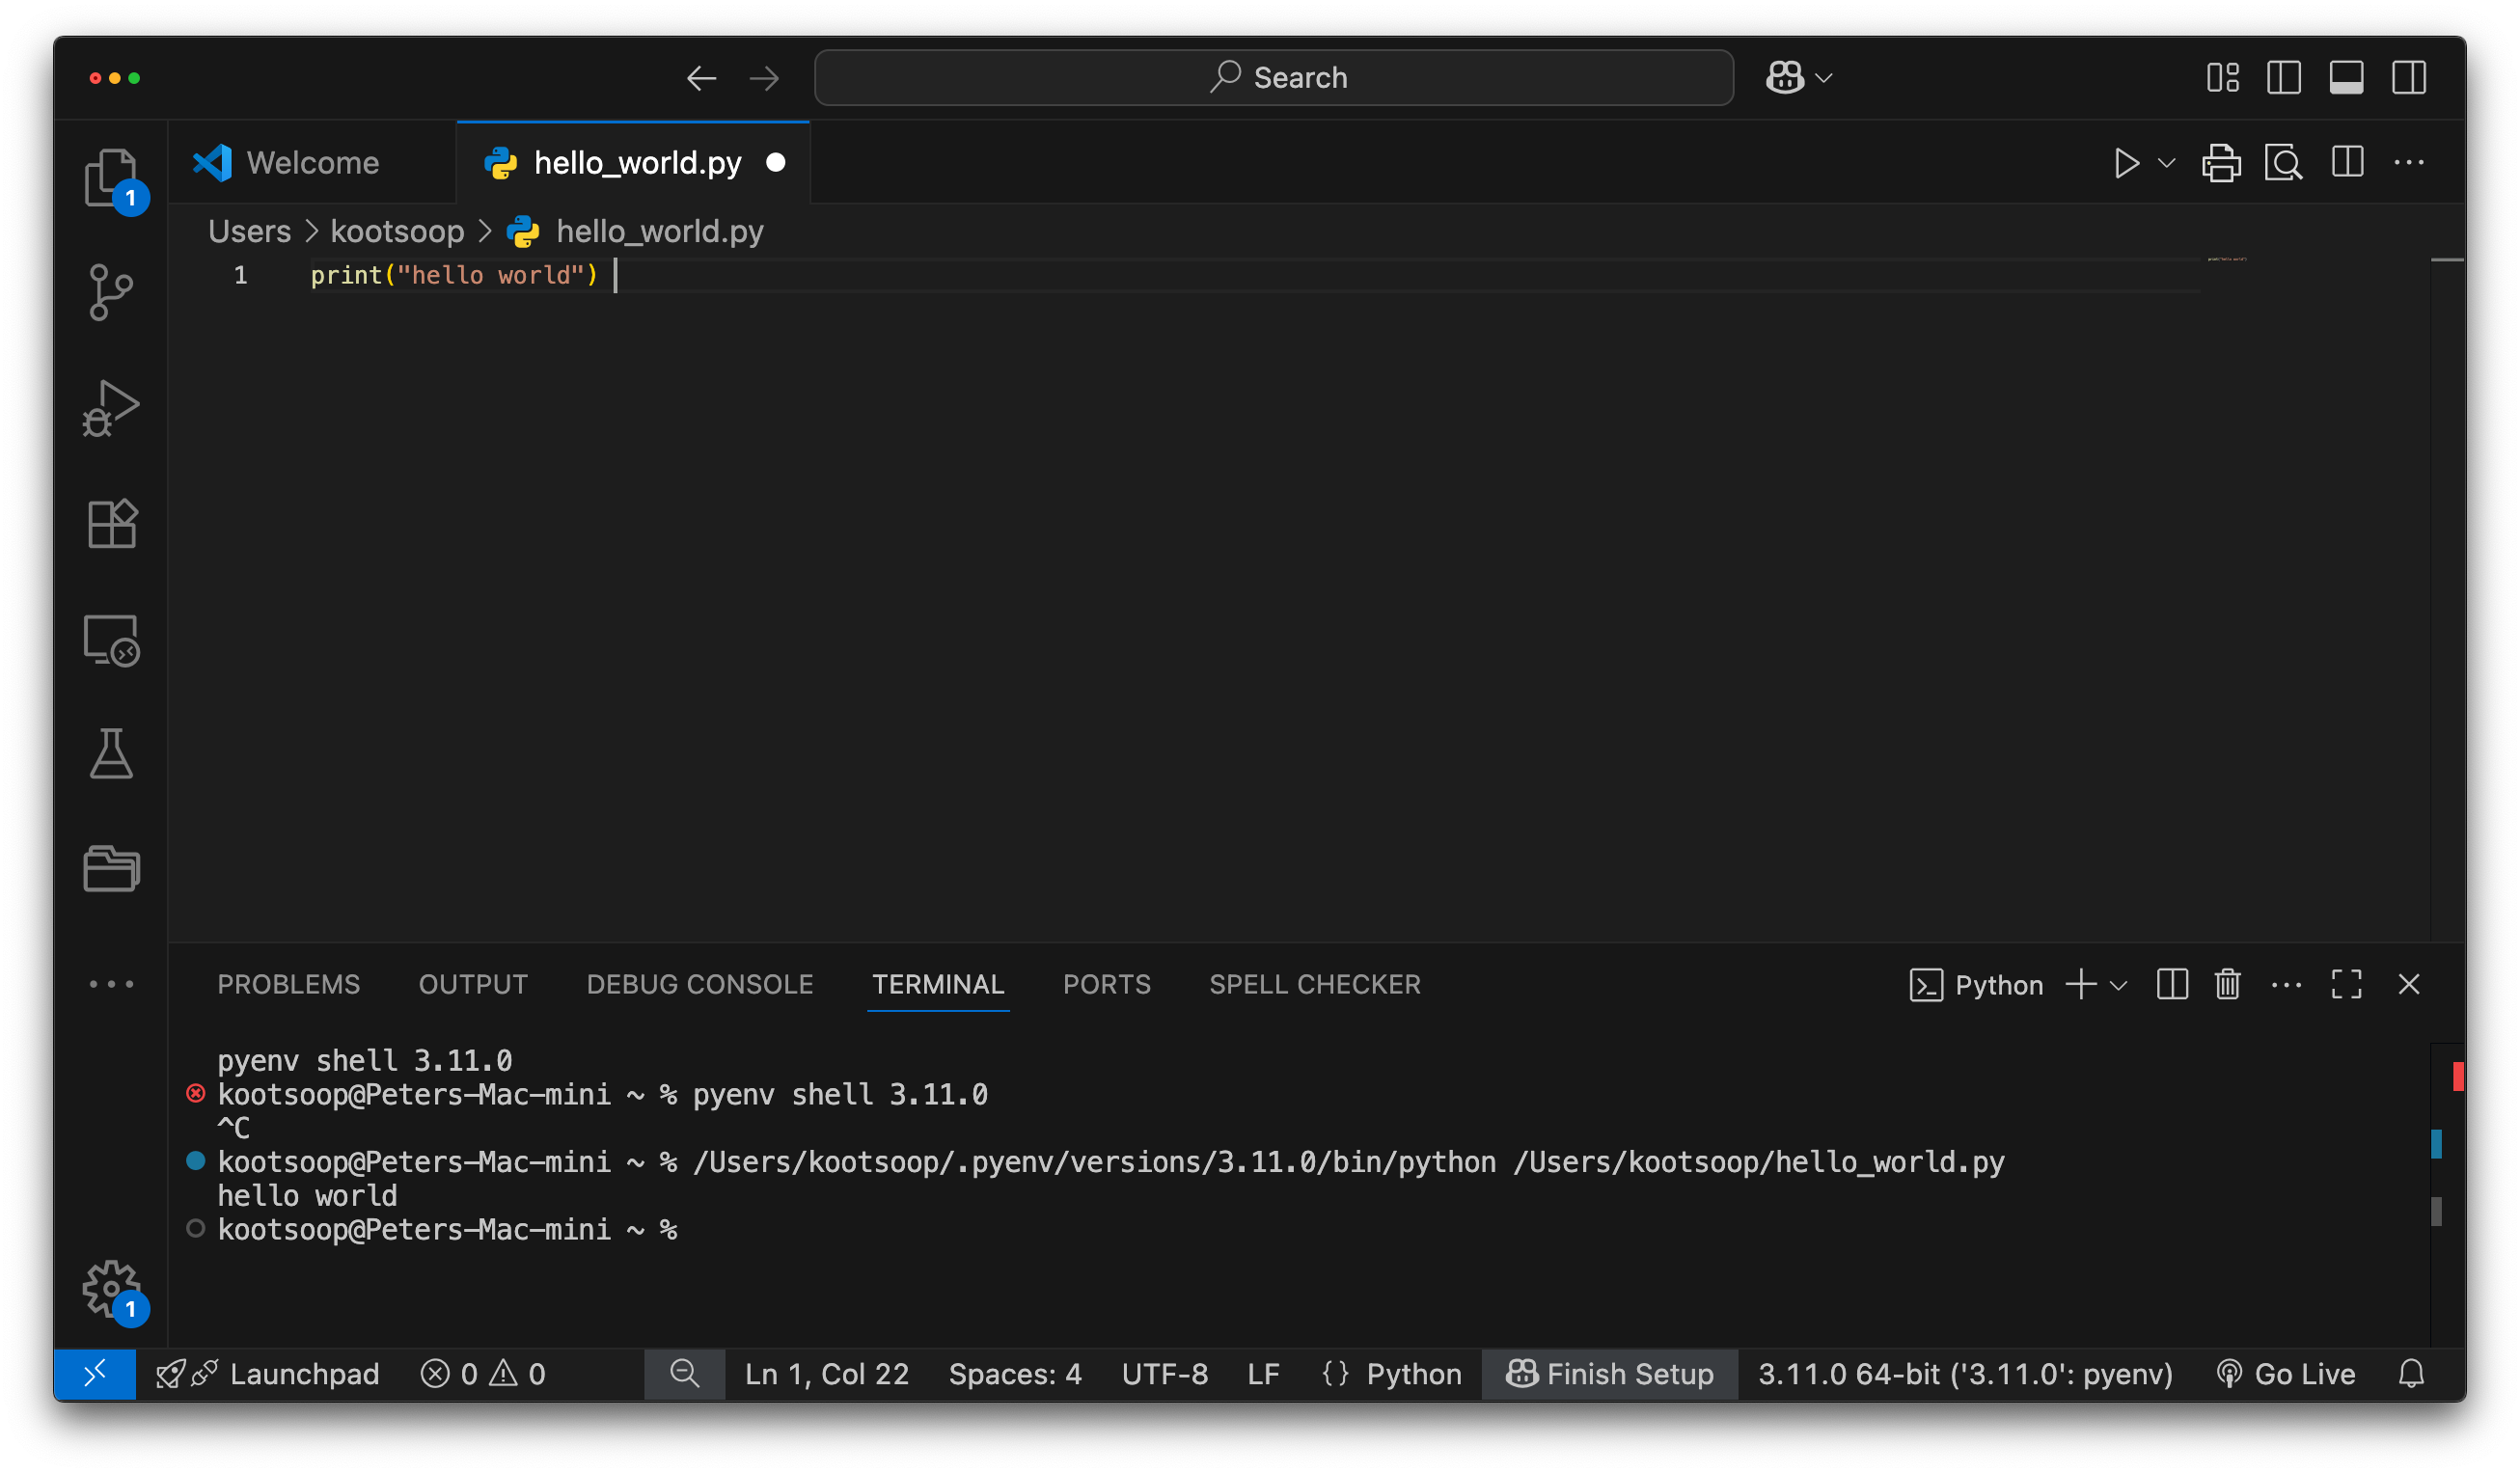Click Finish Setup in status bar
The height and width of the screenshot is (1473, 2520).
[1610, 1375]
